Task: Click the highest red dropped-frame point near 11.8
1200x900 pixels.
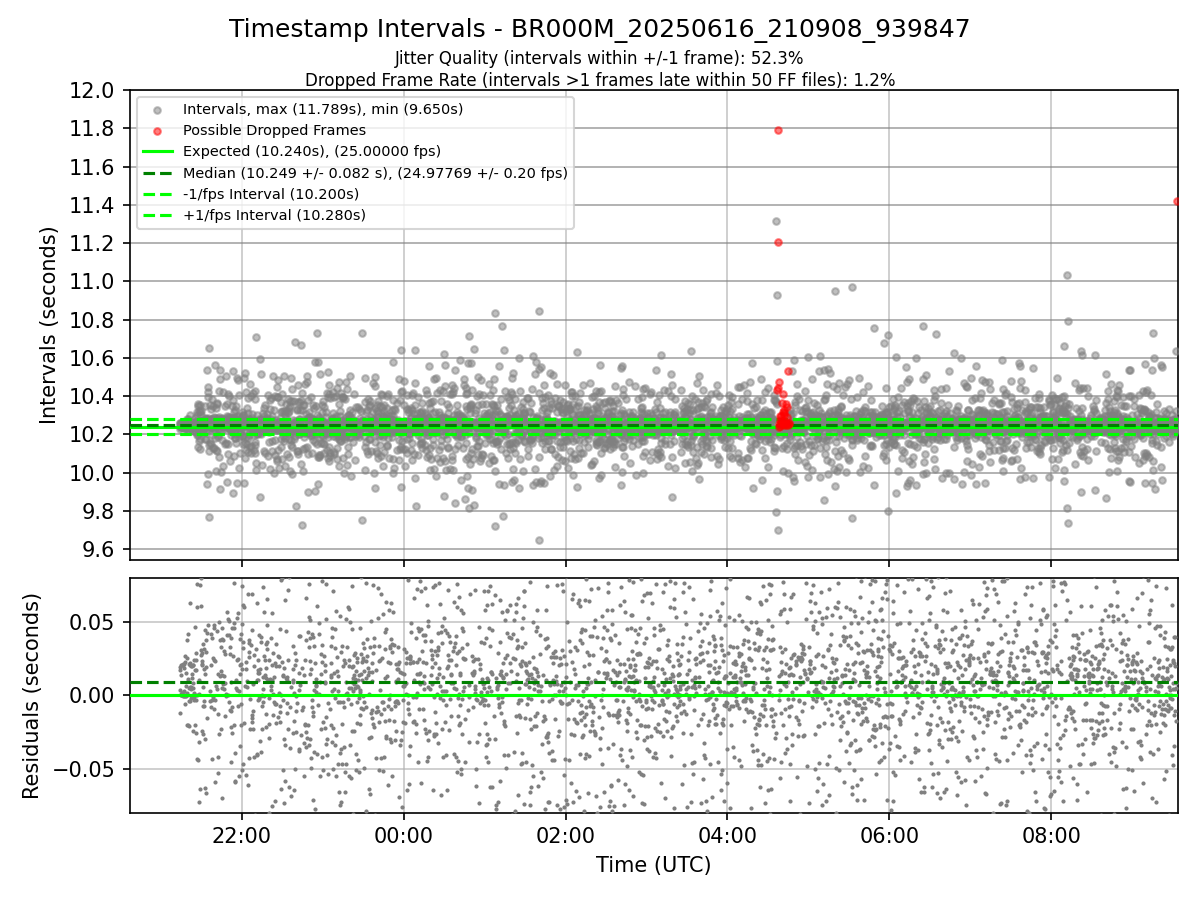Action: [x=778, y=130]
